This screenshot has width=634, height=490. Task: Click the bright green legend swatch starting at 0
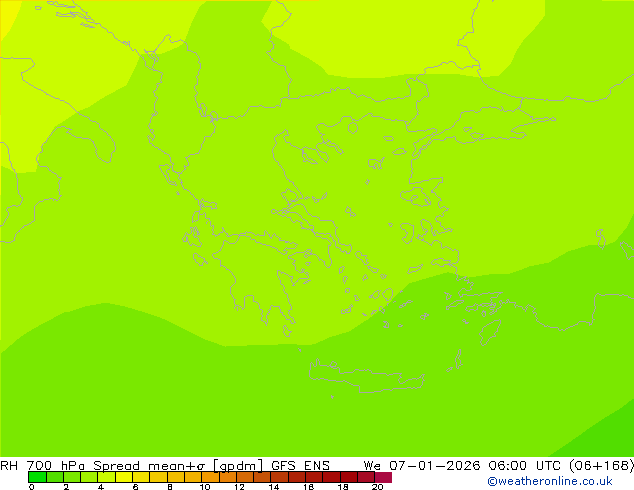[37, 477]
